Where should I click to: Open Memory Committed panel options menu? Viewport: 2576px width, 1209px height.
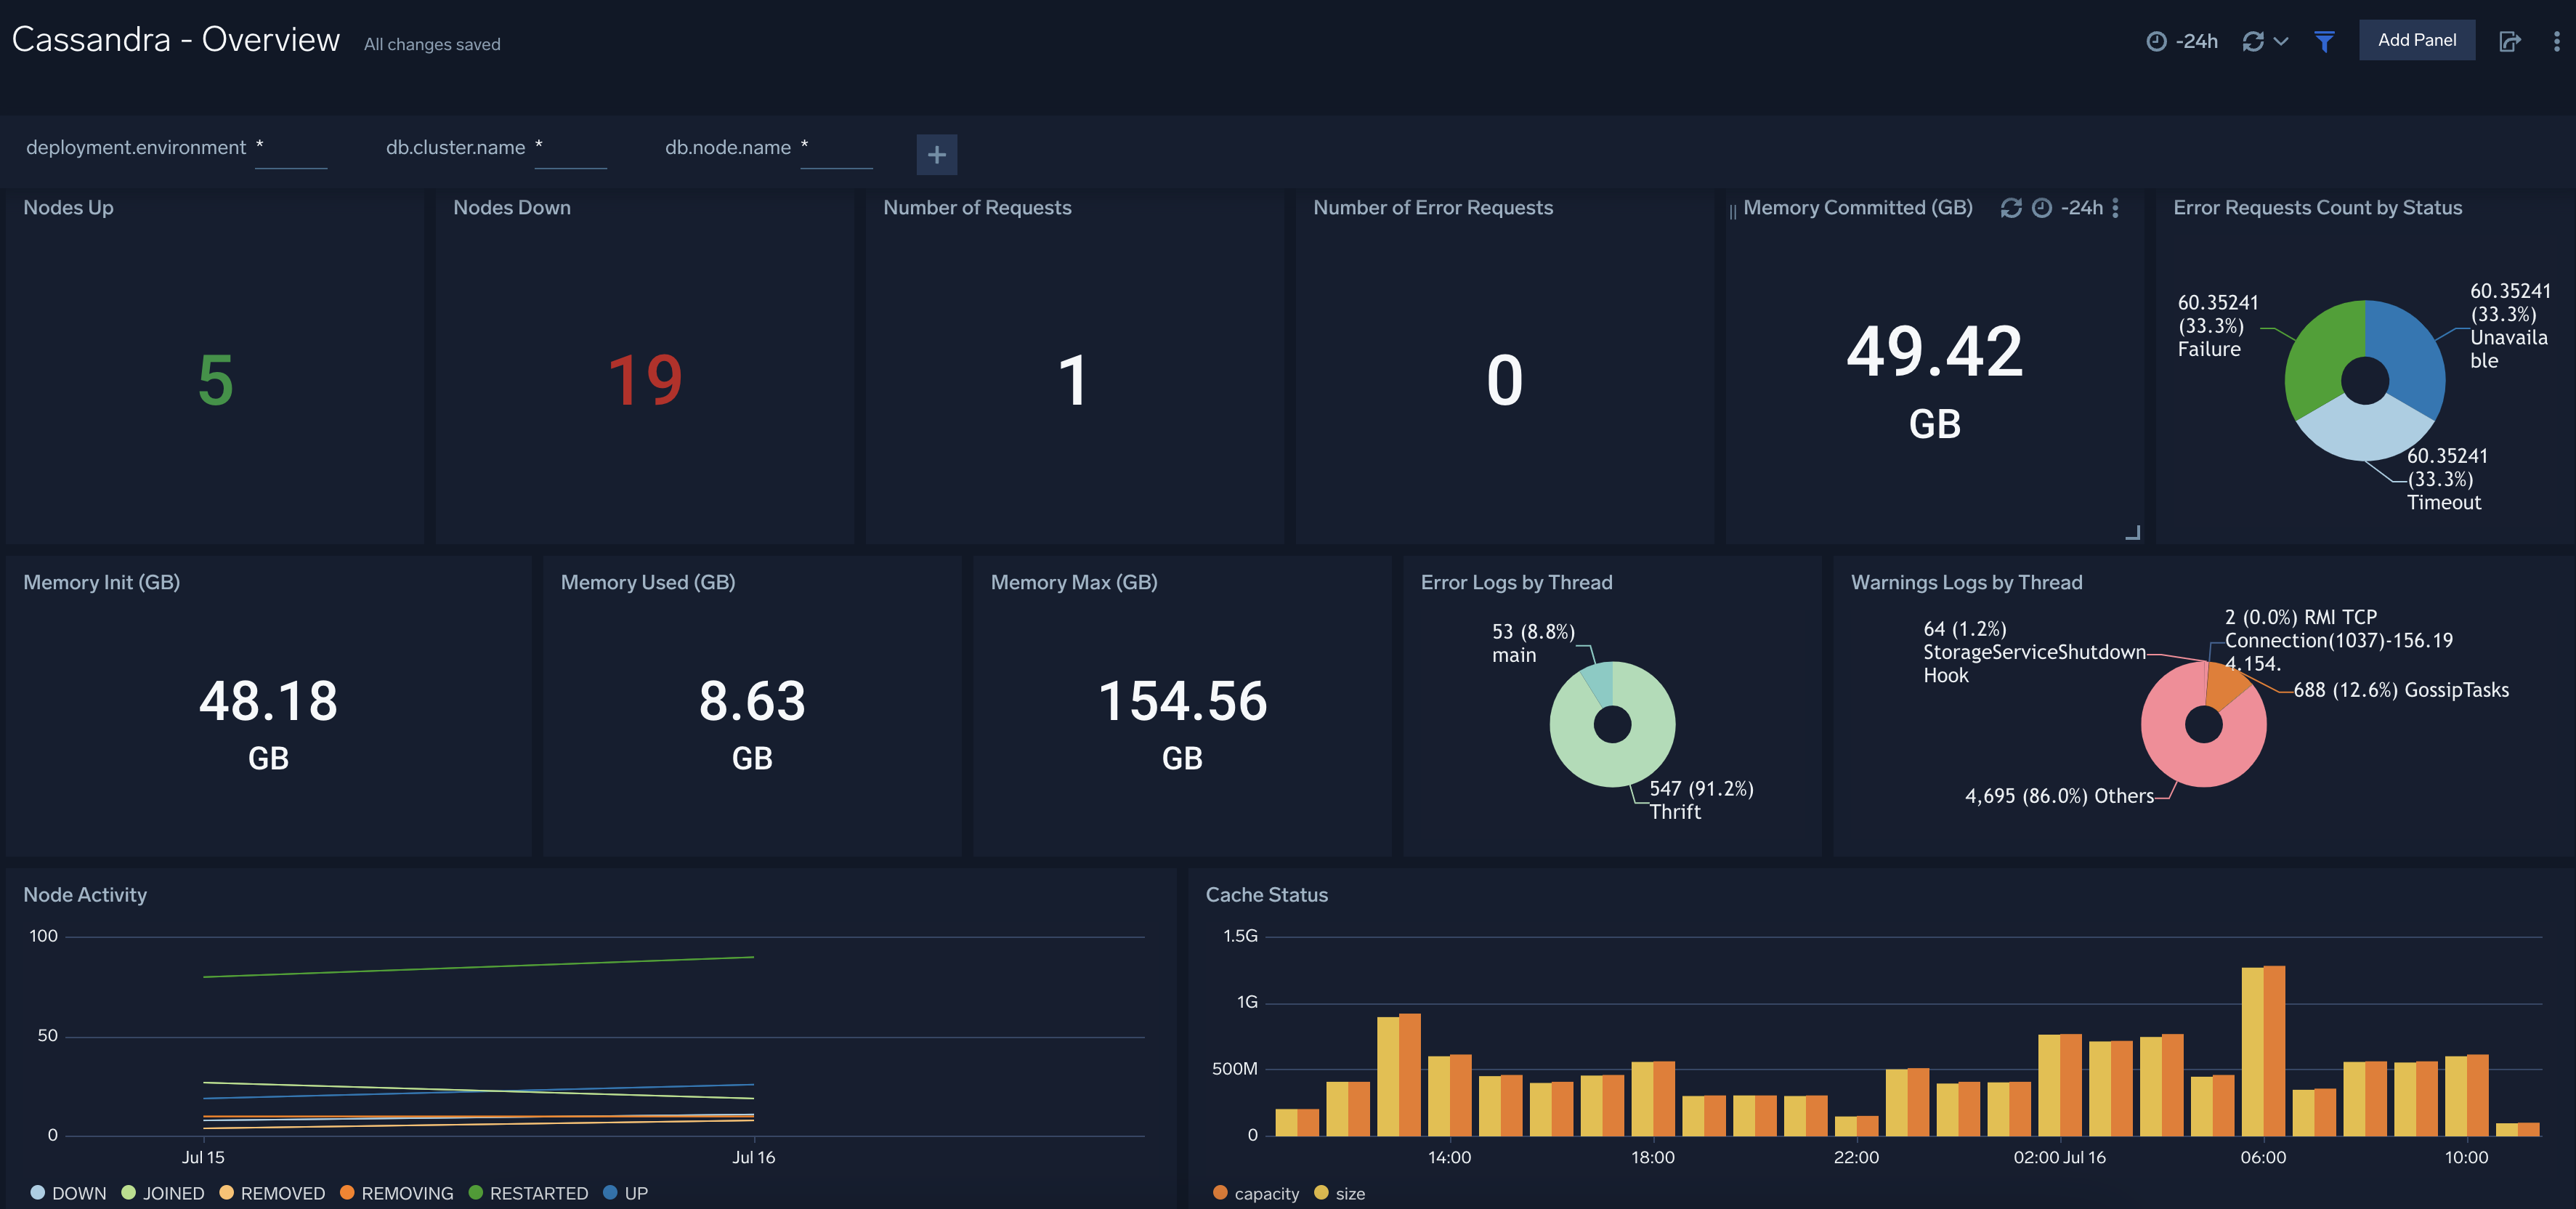point(2115,207)
